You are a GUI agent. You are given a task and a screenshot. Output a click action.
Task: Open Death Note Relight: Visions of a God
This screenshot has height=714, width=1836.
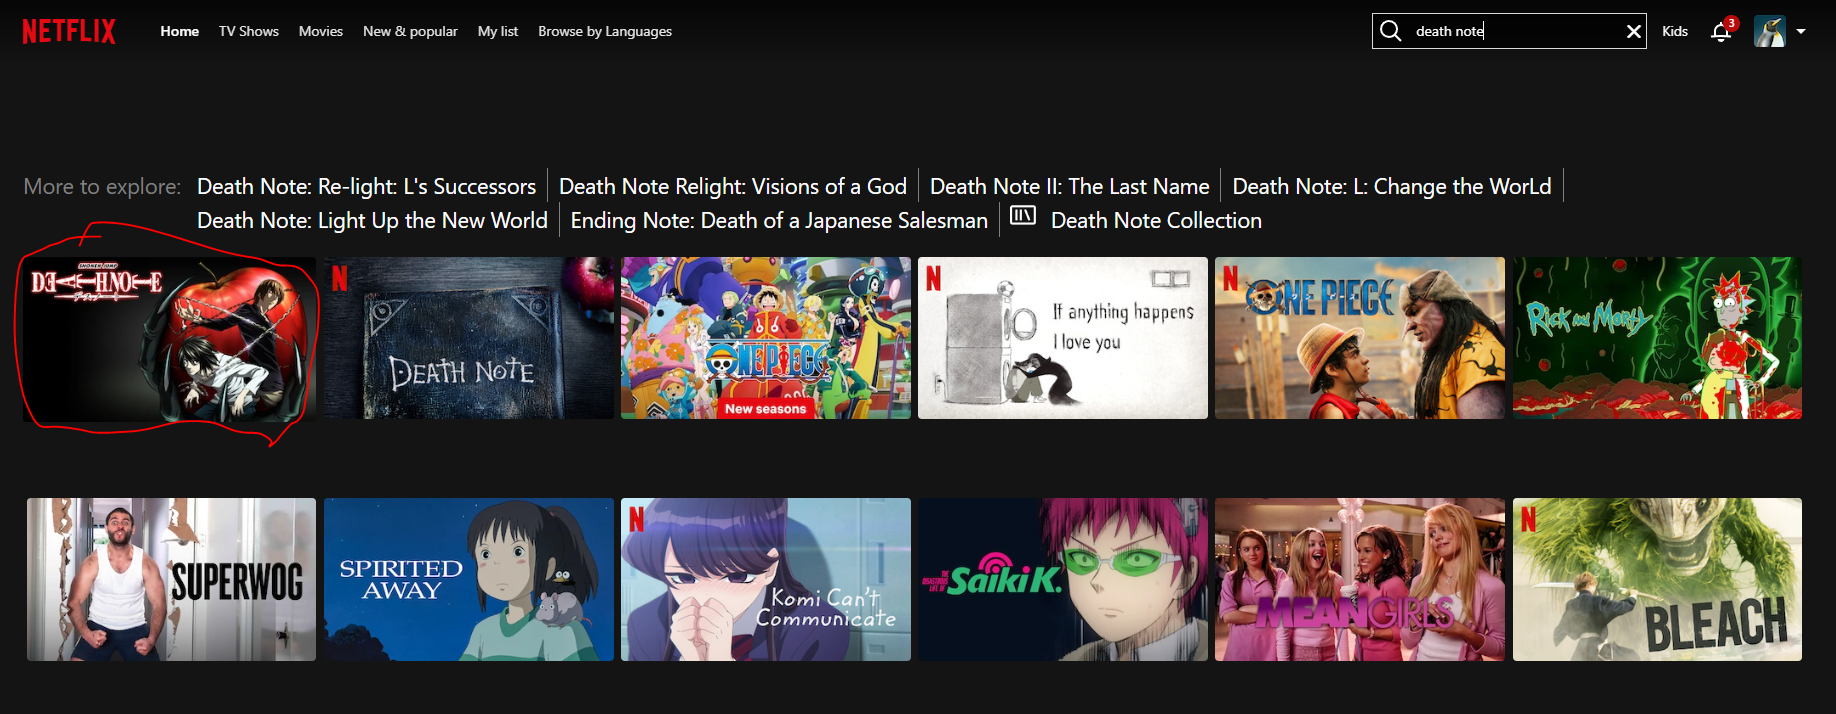[733, 187]
